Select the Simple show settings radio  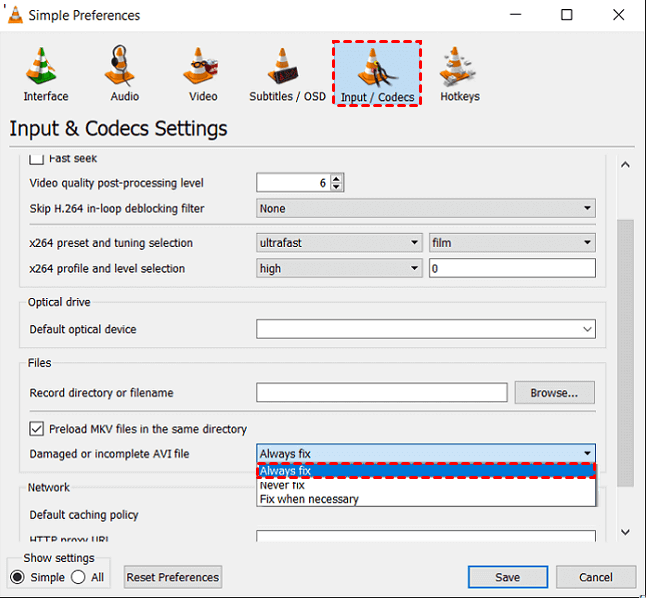pos(18,577)
